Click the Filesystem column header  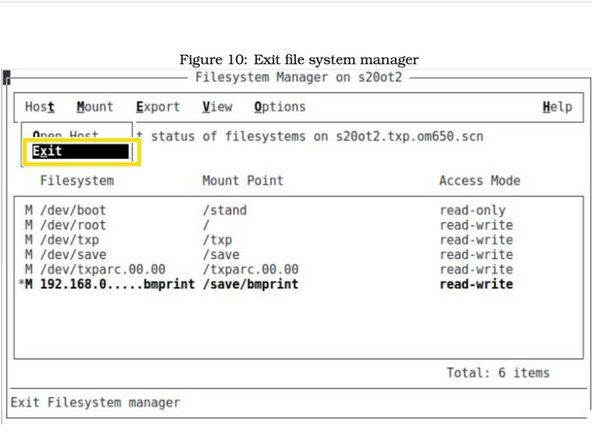click(x=77, y=180)
